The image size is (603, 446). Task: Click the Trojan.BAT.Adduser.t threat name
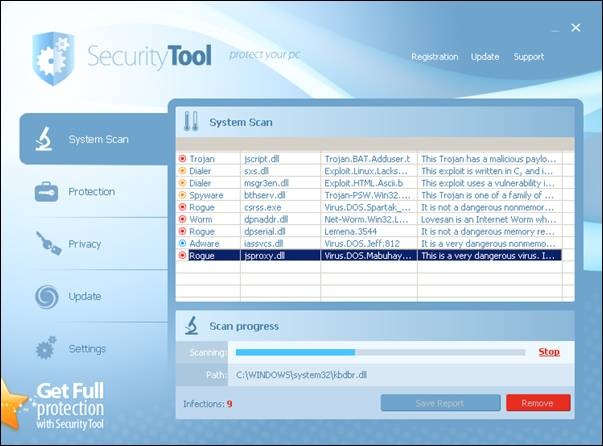tap(367, 159)
